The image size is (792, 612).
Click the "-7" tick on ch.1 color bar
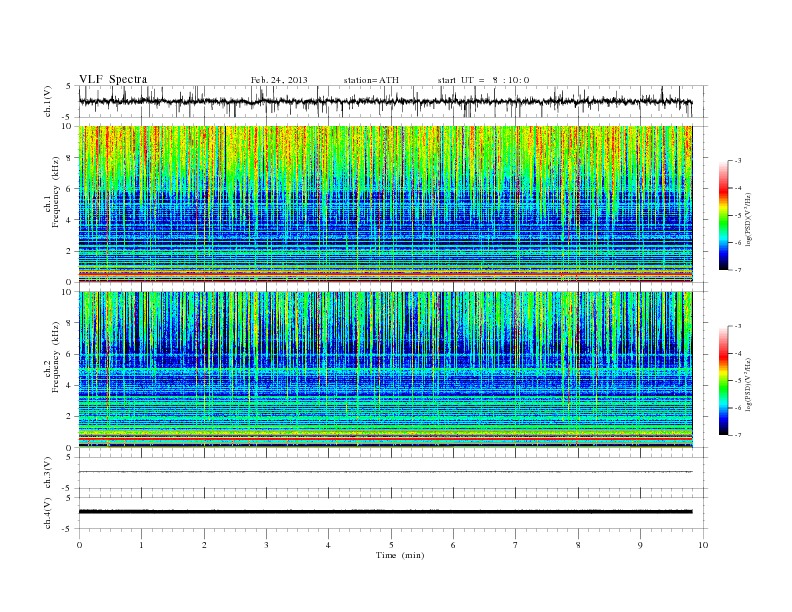(x=738, y=270)
